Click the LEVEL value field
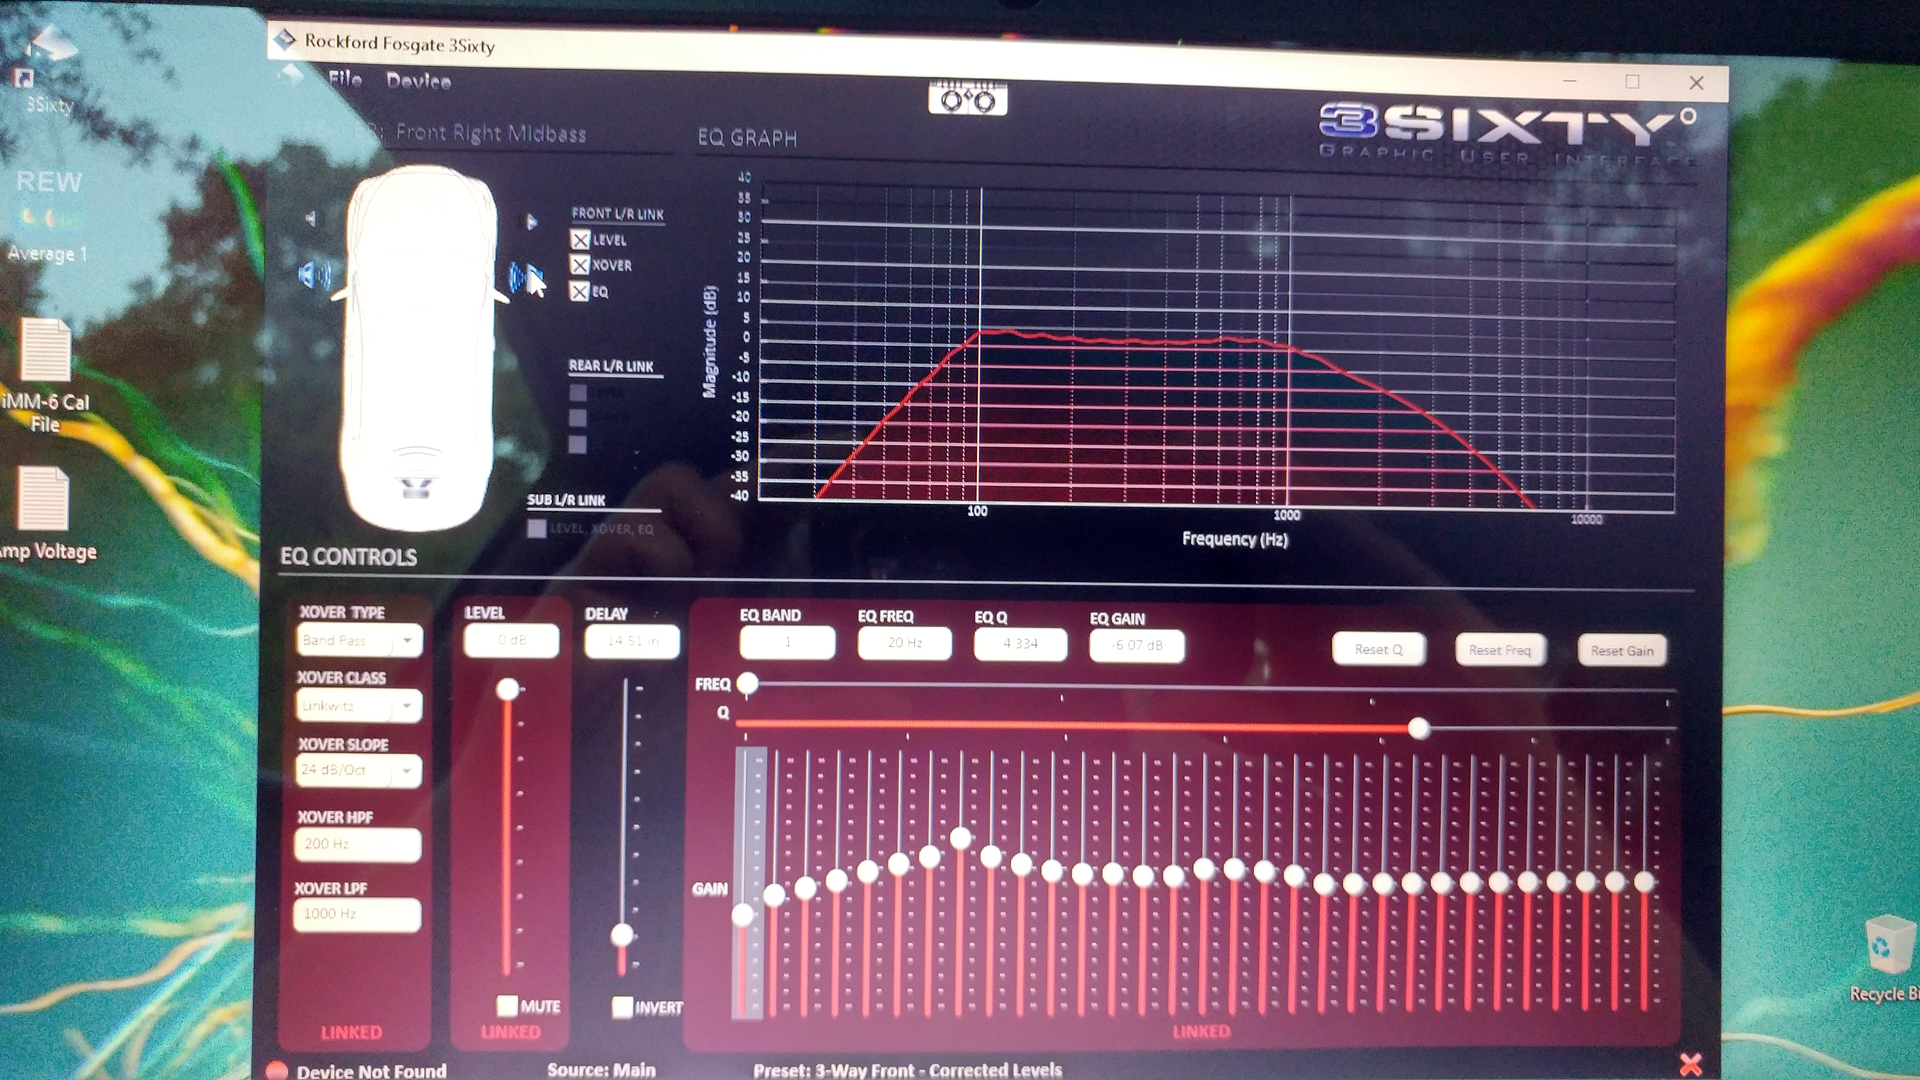Screen dimensions: 1920x1080 point(511,640)
